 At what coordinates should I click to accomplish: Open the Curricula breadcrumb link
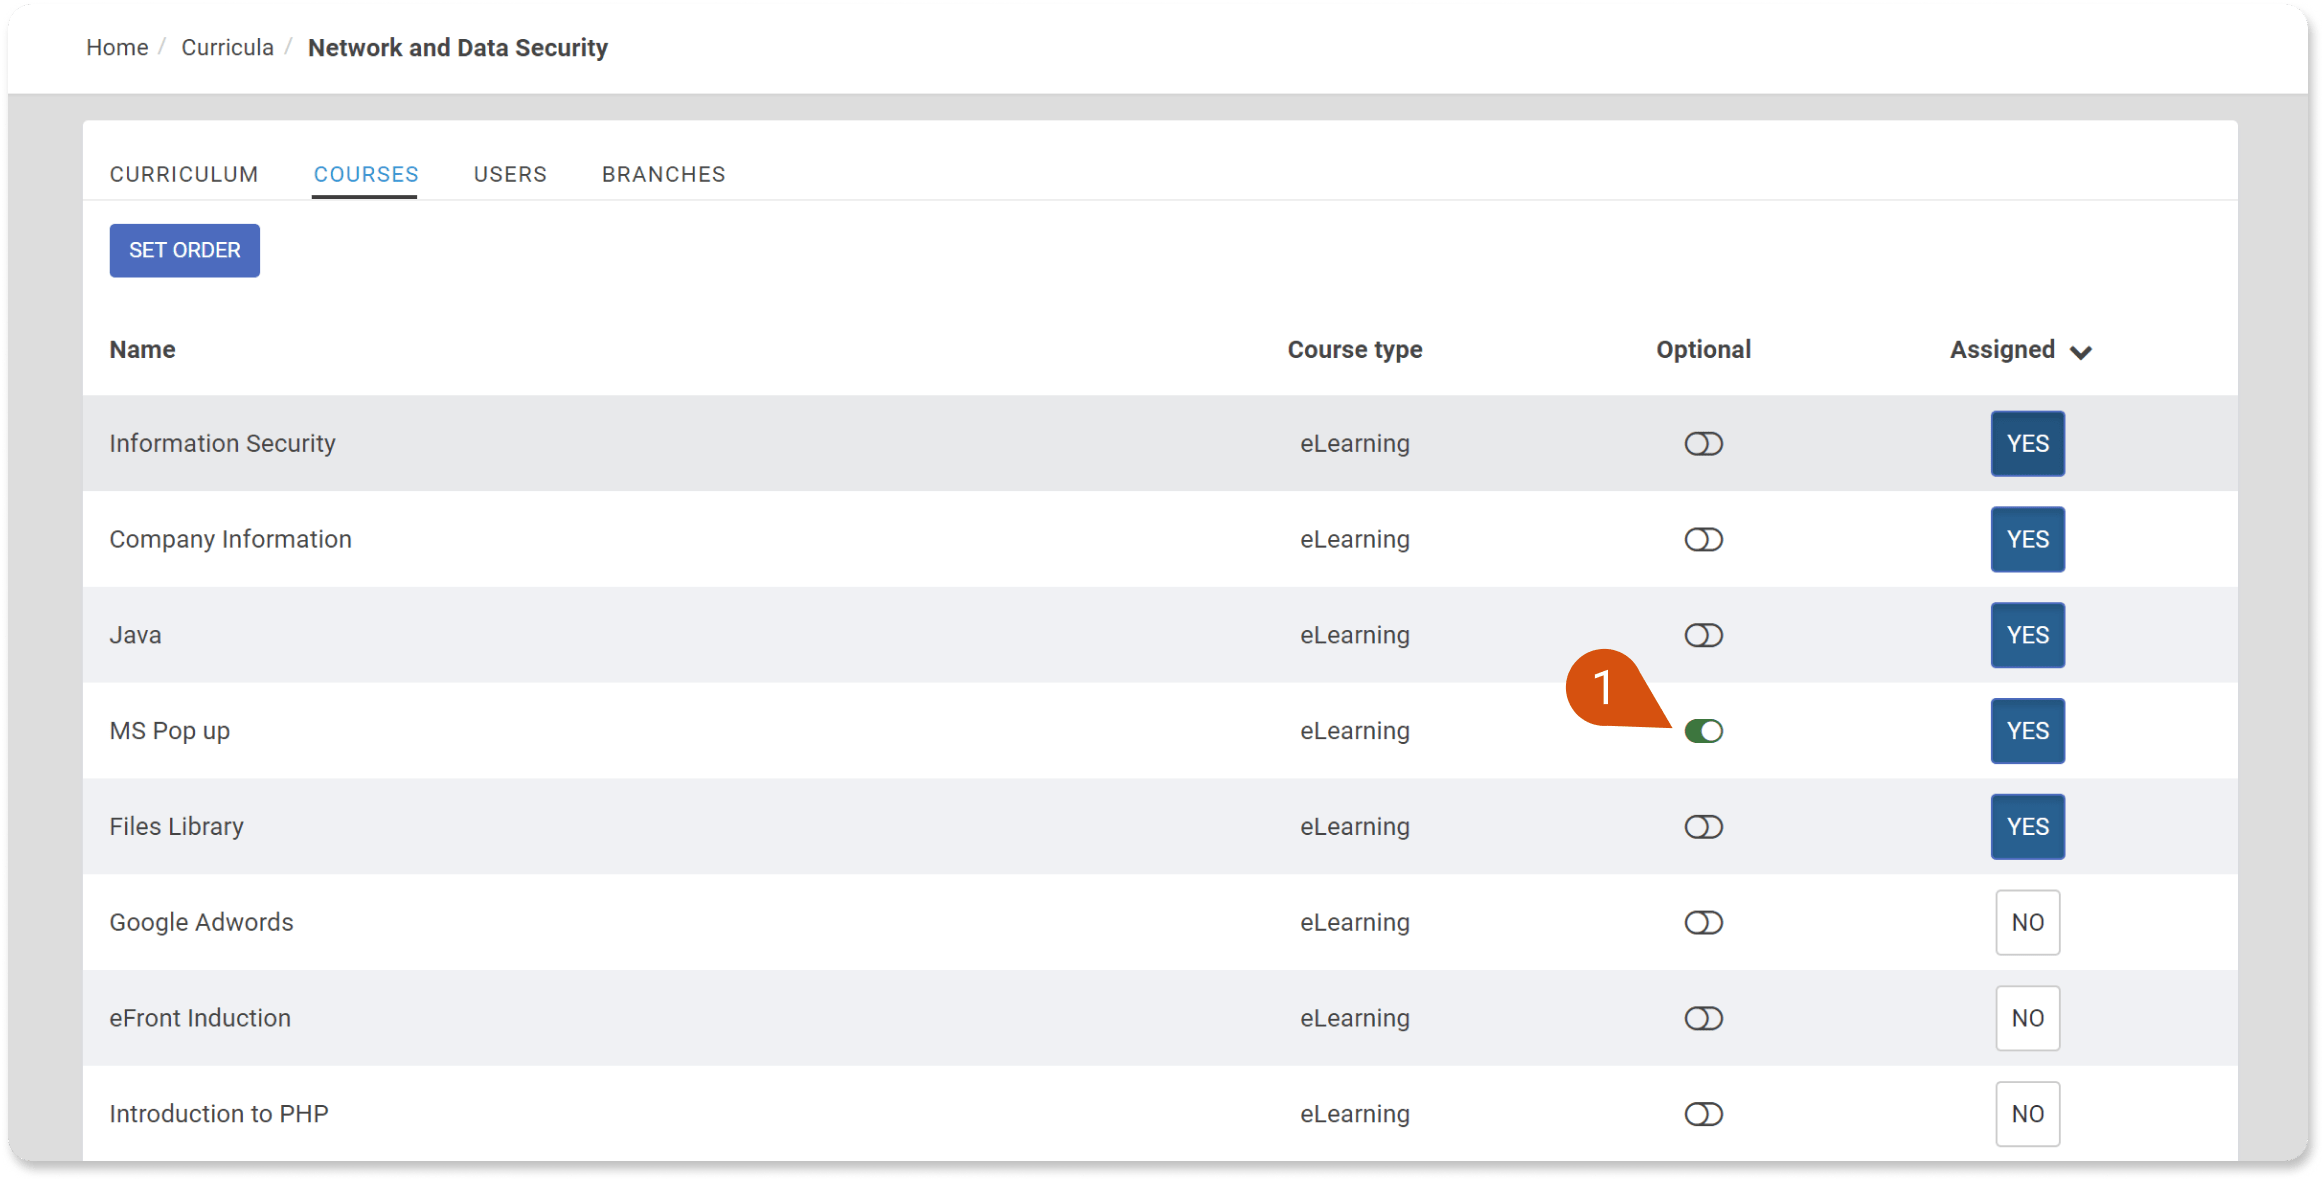pyautogui.click(x=227, y=48)
